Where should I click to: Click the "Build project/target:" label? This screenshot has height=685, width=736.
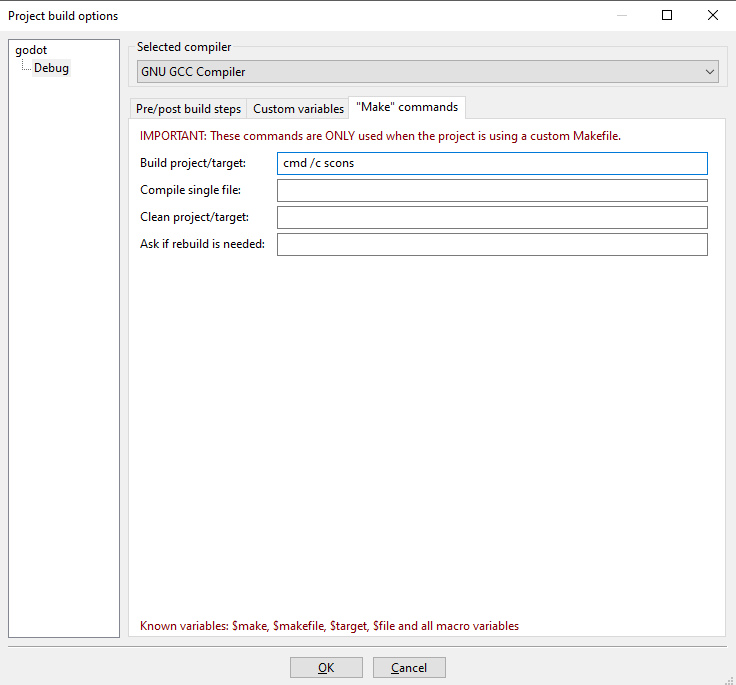[x=193, y=163]
